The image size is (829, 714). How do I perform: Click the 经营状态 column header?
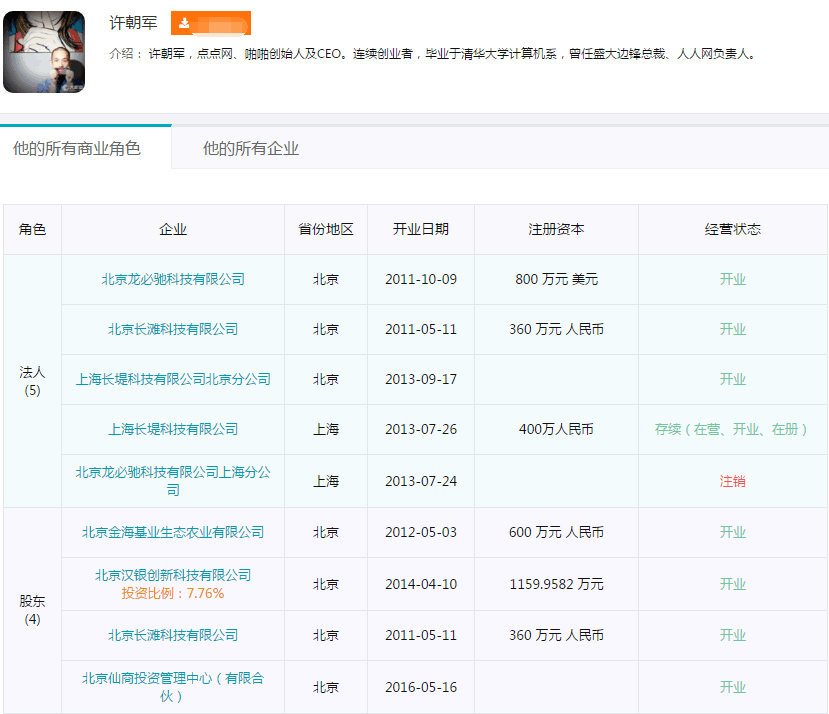(733, 230)
